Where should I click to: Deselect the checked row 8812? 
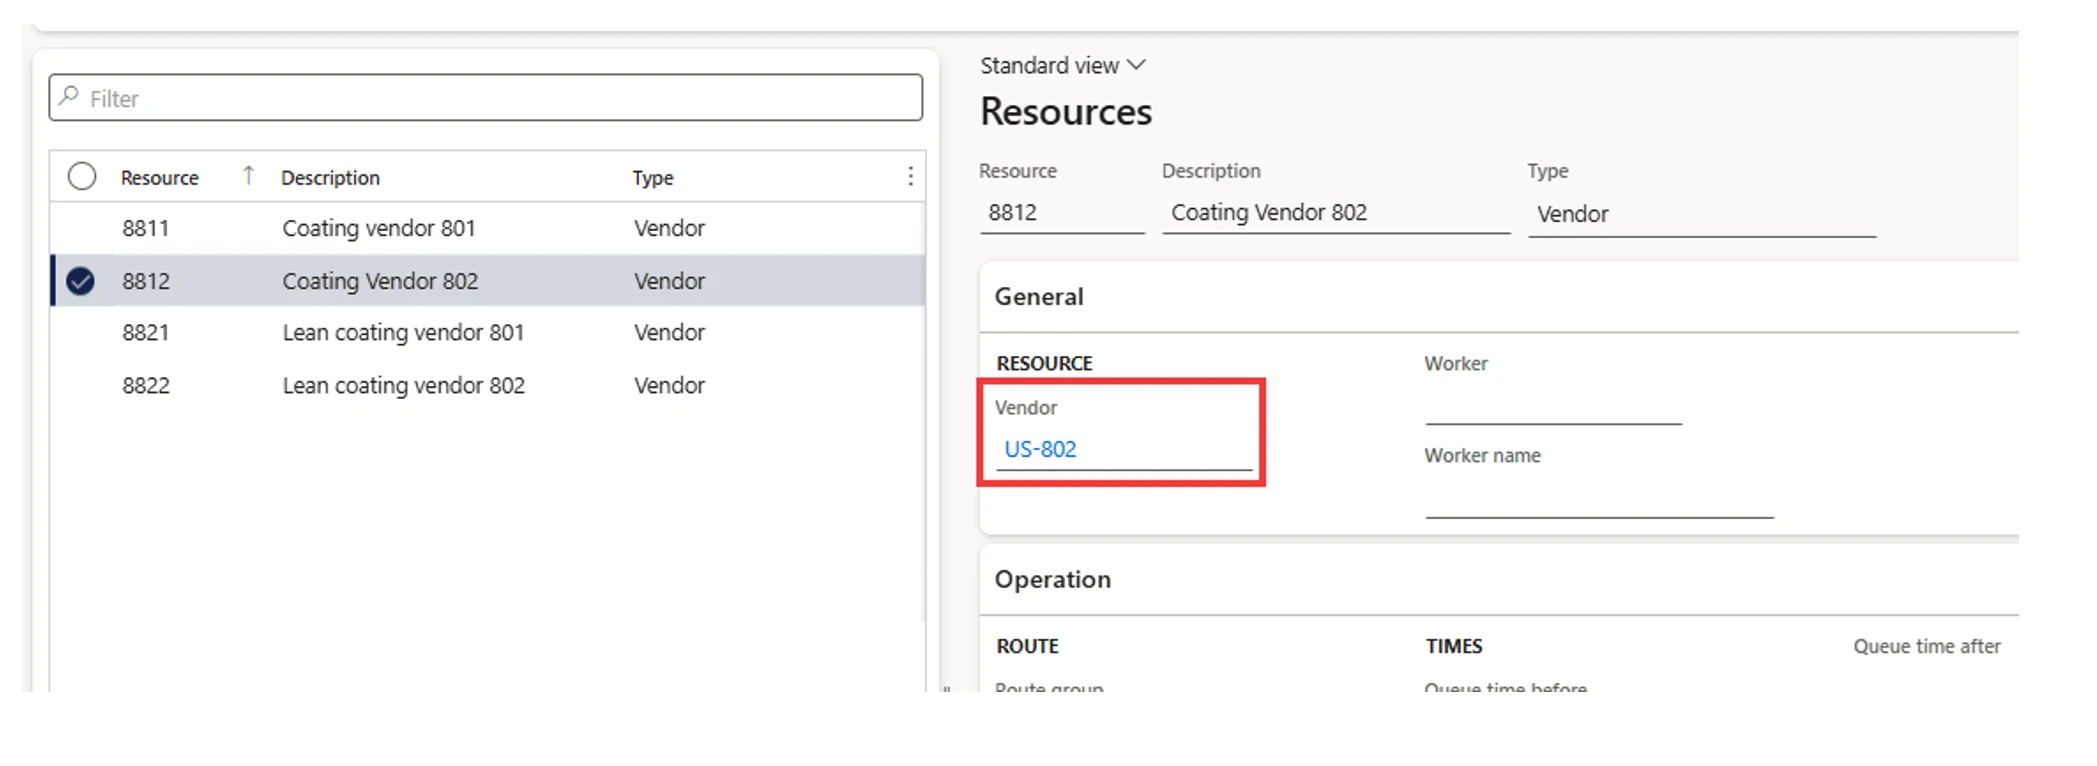81,281
